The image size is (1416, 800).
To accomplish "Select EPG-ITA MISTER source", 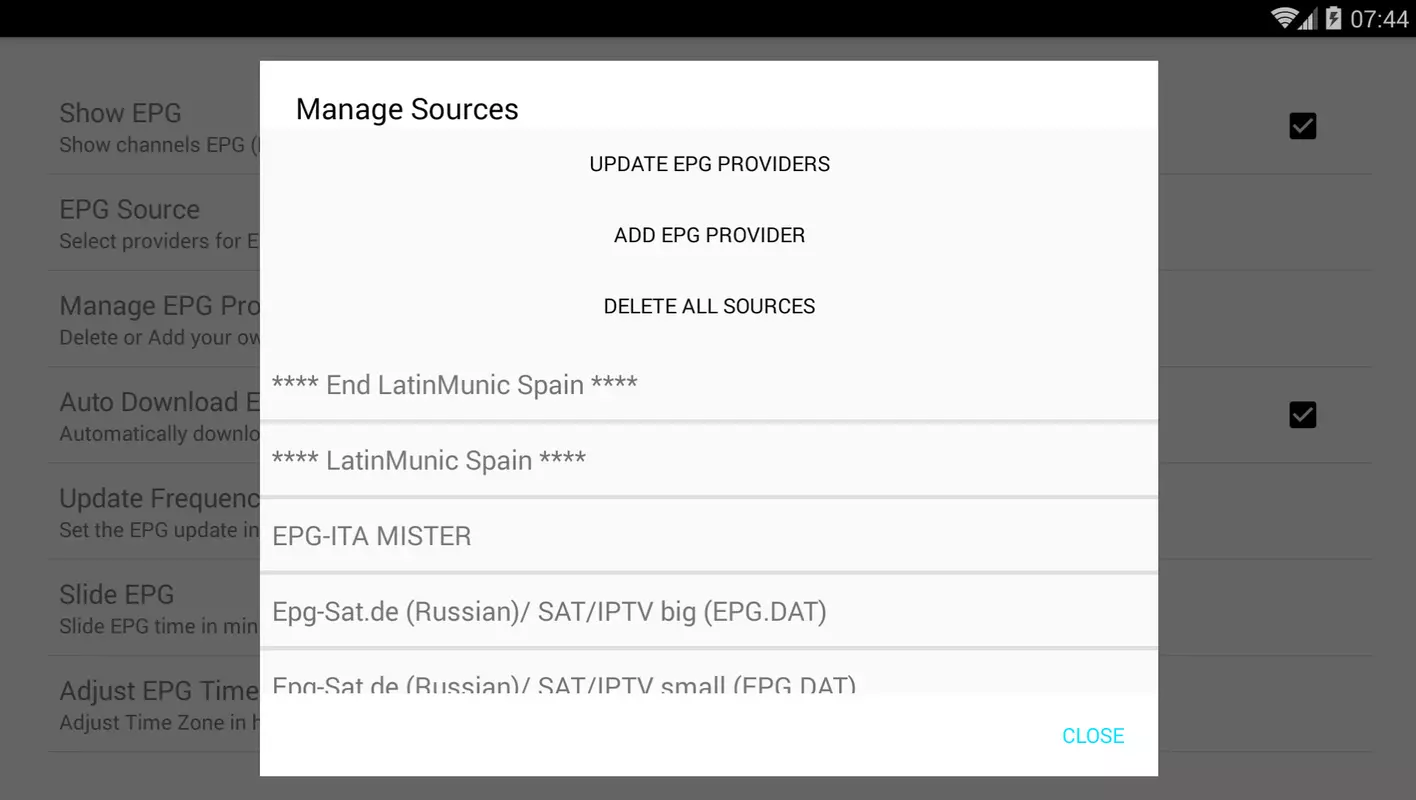I will tap(709, 536).
